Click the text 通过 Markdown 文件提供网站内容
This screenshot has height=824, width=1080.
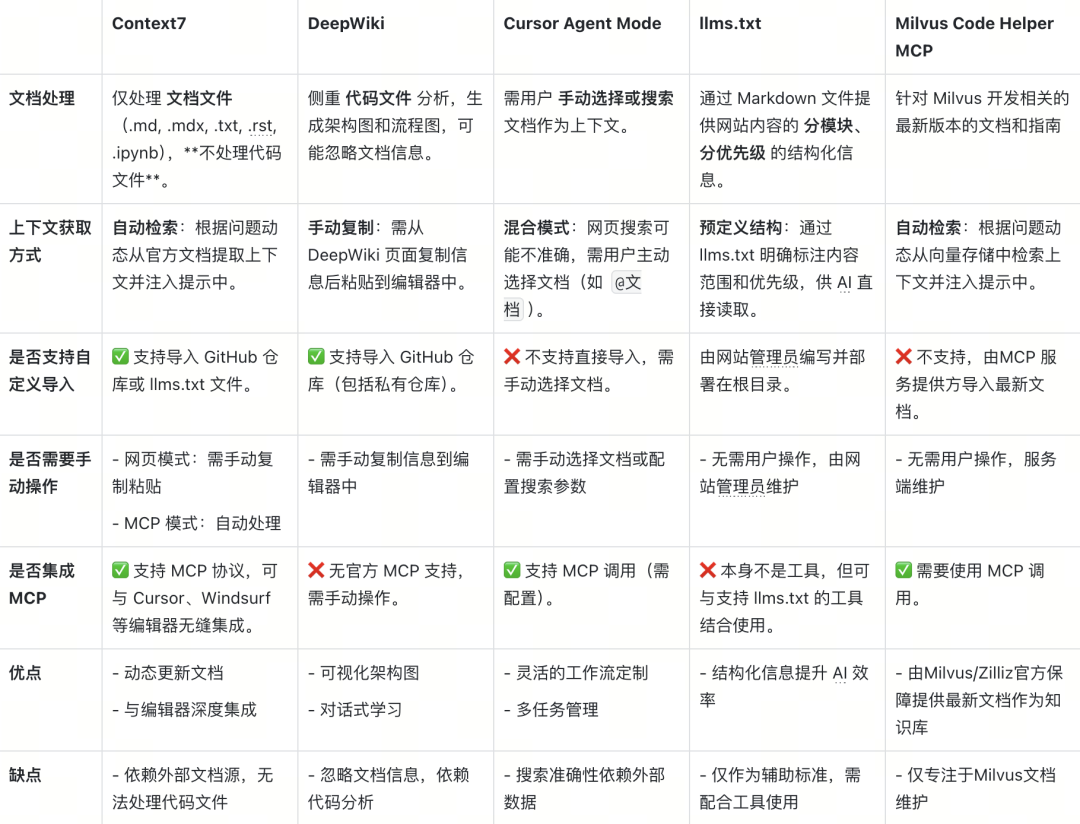[x=785, y=112]
